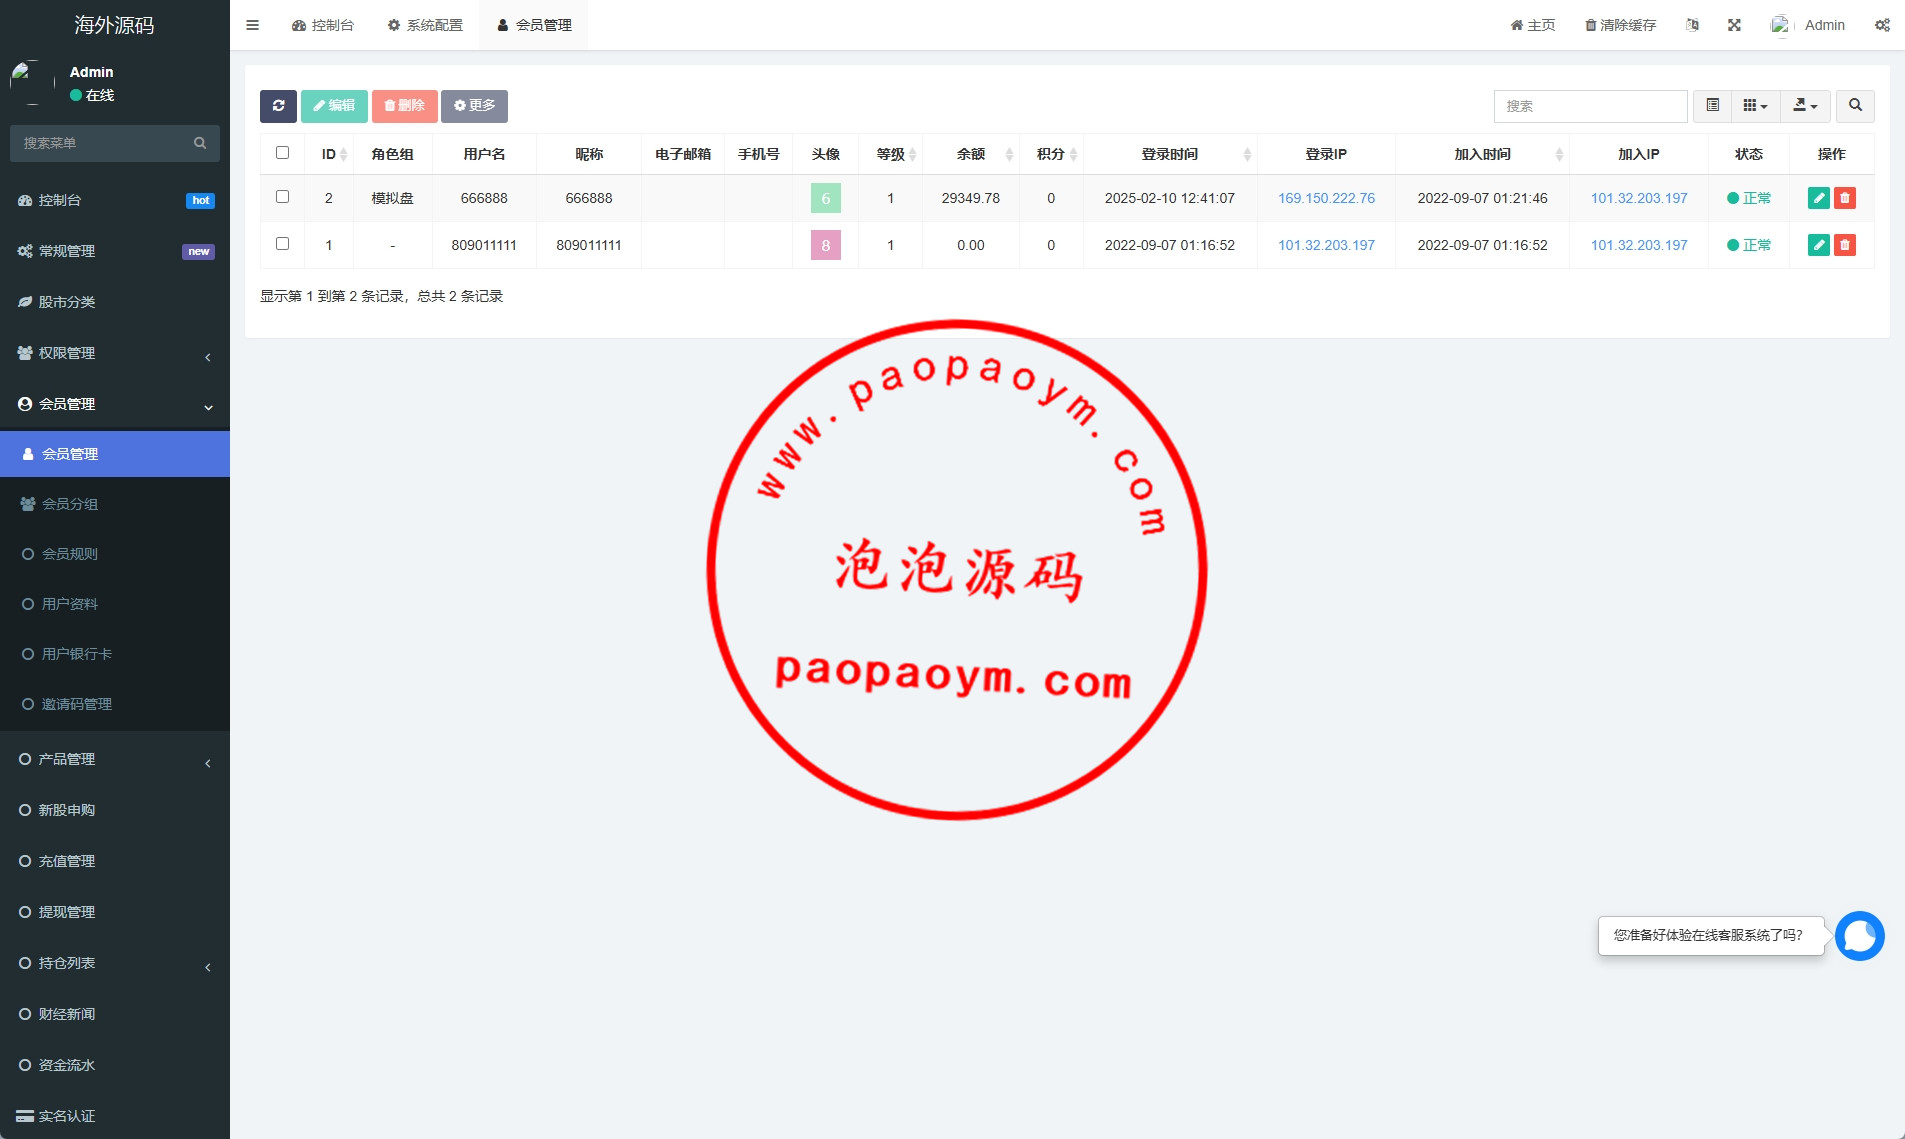Open 会员分组 submenu item
This screenshot has height=1139, width=1905.
115,504
